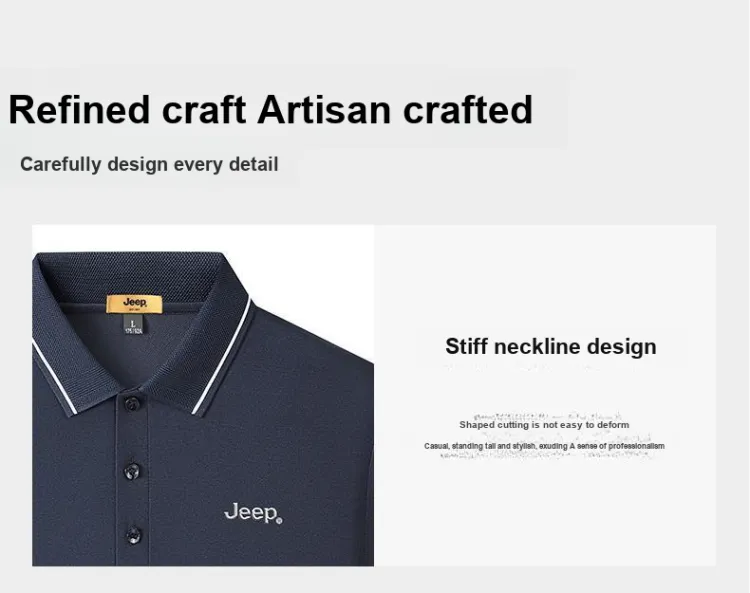This screenshot has width=750, height=593.
Task: Click the word "Artisan" in the heading
Action: click(324, 110)
